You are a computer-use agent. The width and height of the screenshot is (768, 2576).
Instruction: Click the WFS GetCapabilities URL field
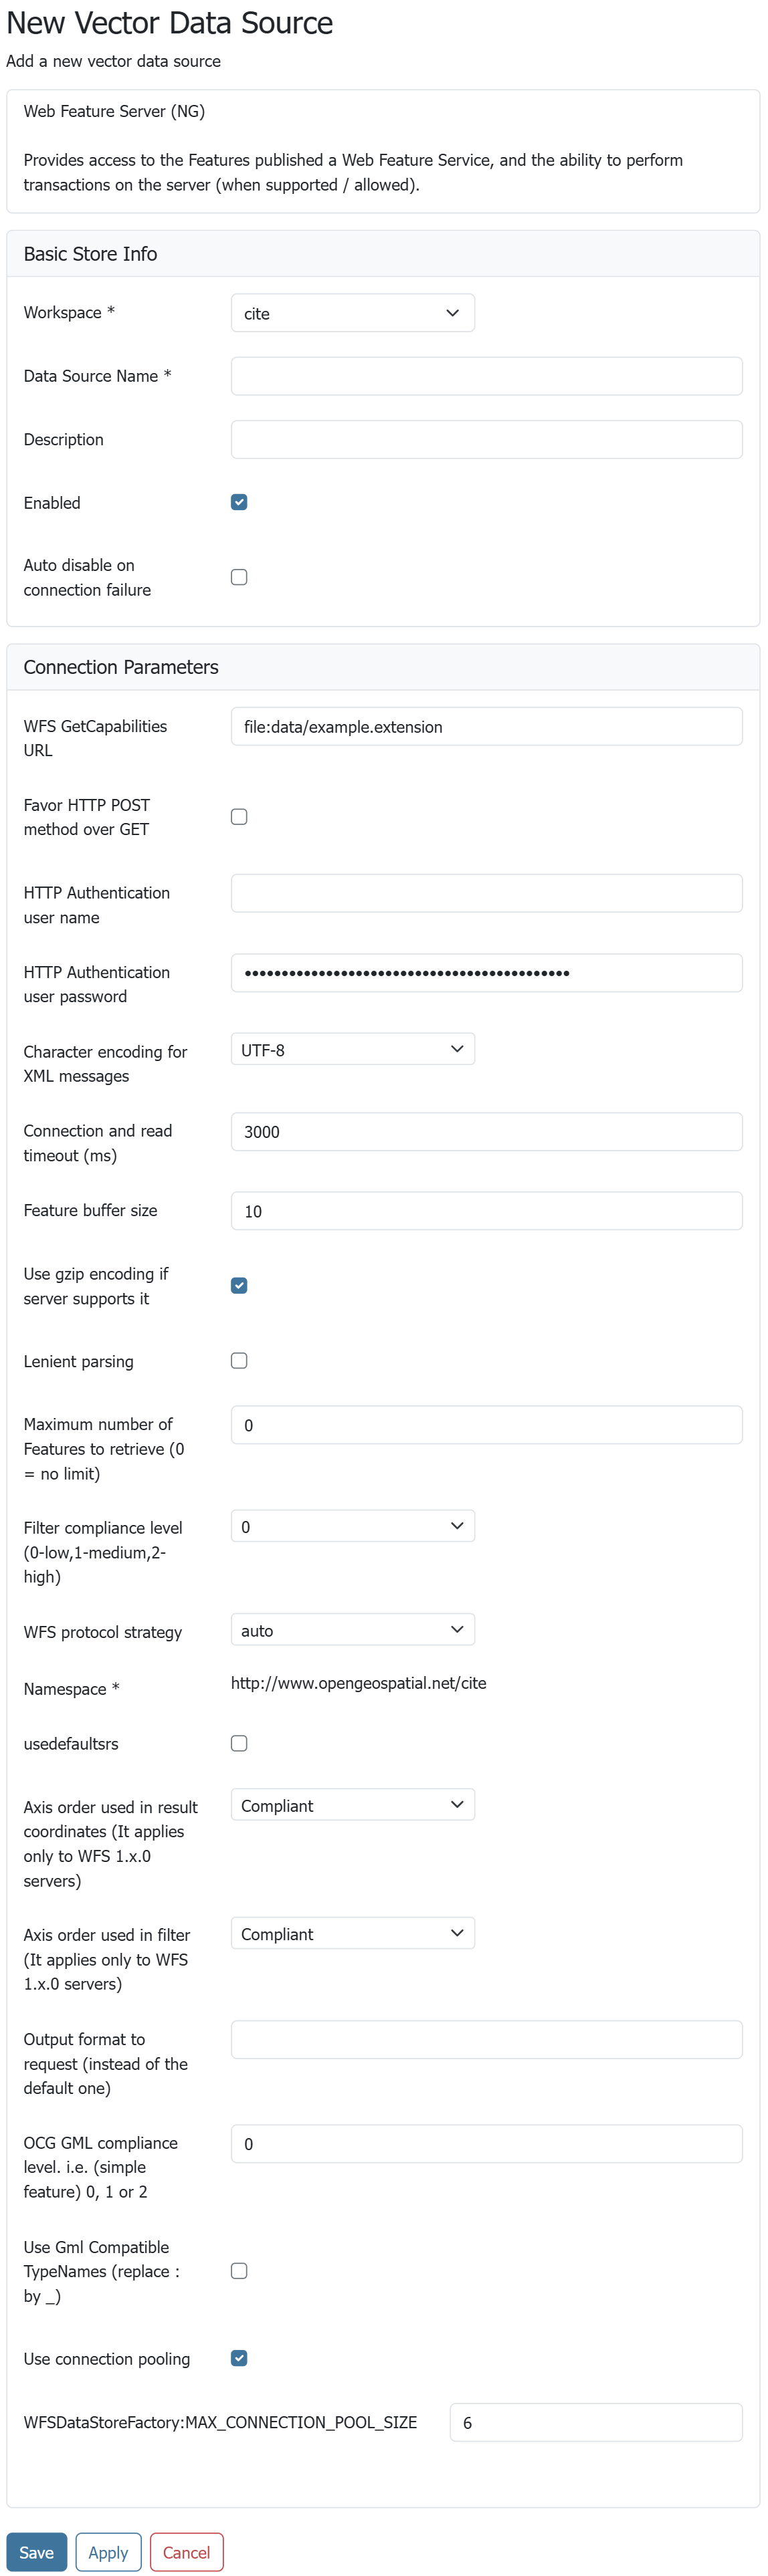tap(486, 727)
